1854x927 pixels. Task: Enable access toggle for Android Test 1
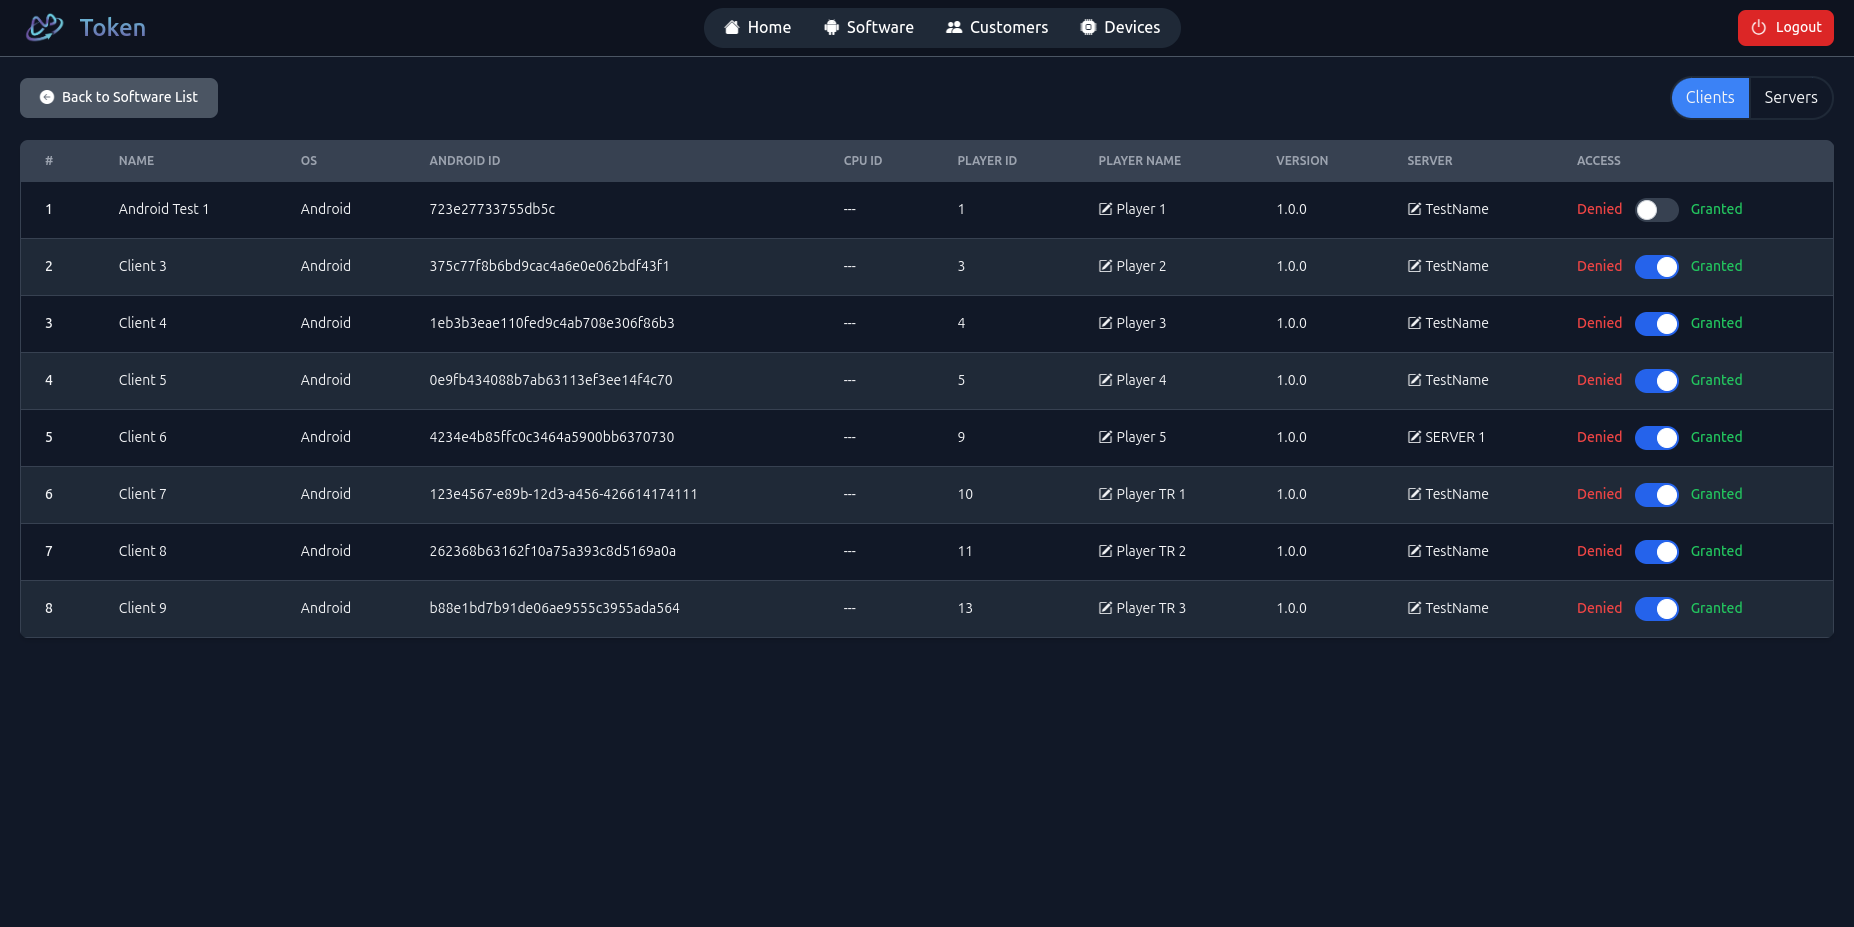point(1656,210)
